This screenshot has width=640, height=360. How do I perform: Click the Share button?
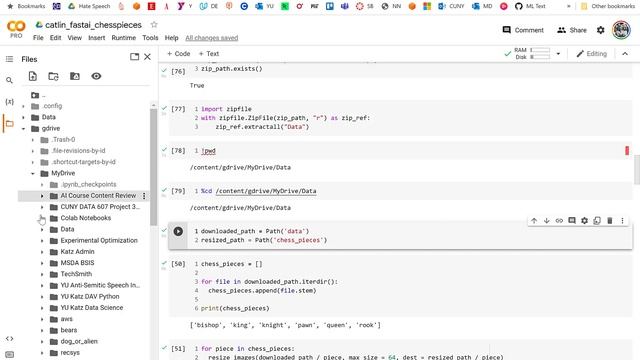point(572,30)
